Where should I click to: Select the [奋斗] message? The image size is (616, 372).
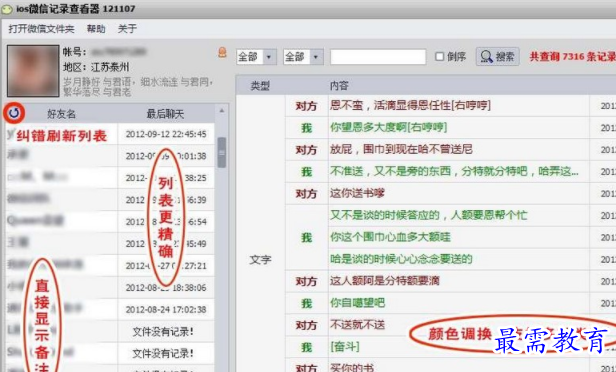[x=345, y=347]
